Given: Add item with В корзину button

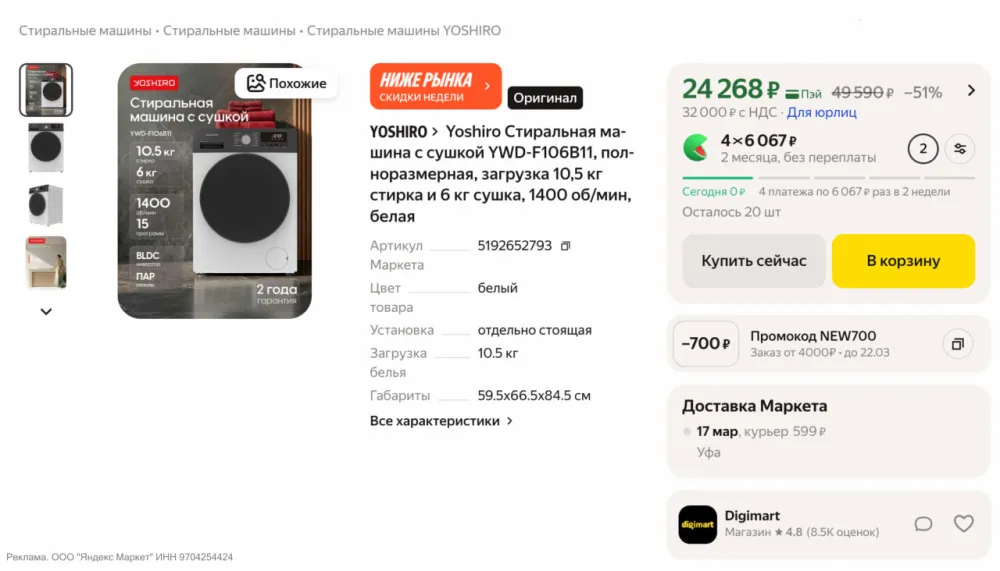Looking at the screenshot, I should coord(903,261).
